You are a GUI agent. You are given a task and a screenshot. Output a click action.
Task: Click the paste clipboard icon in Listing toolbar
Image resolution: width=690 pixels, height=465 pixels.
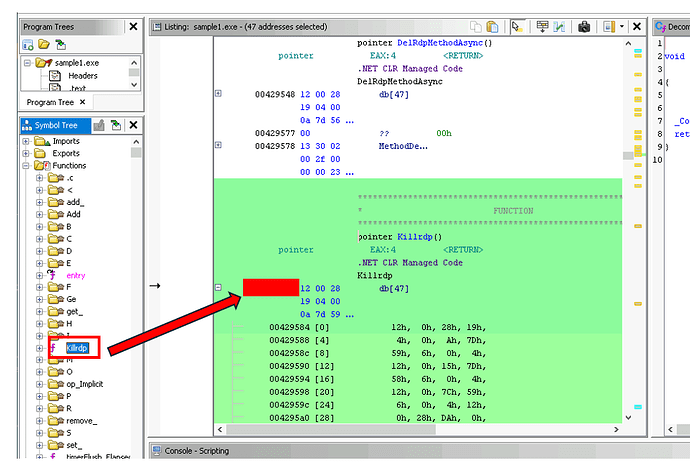click(x=494, y=27)
